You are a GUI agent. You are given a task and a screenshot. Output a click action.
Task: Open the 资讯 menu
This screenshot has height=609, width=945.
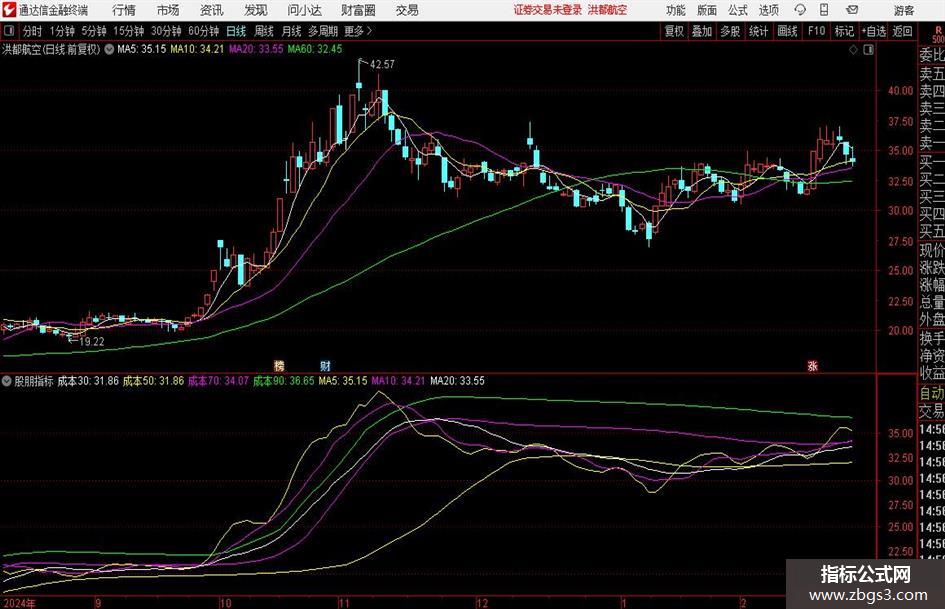click(x=212, y=10)
